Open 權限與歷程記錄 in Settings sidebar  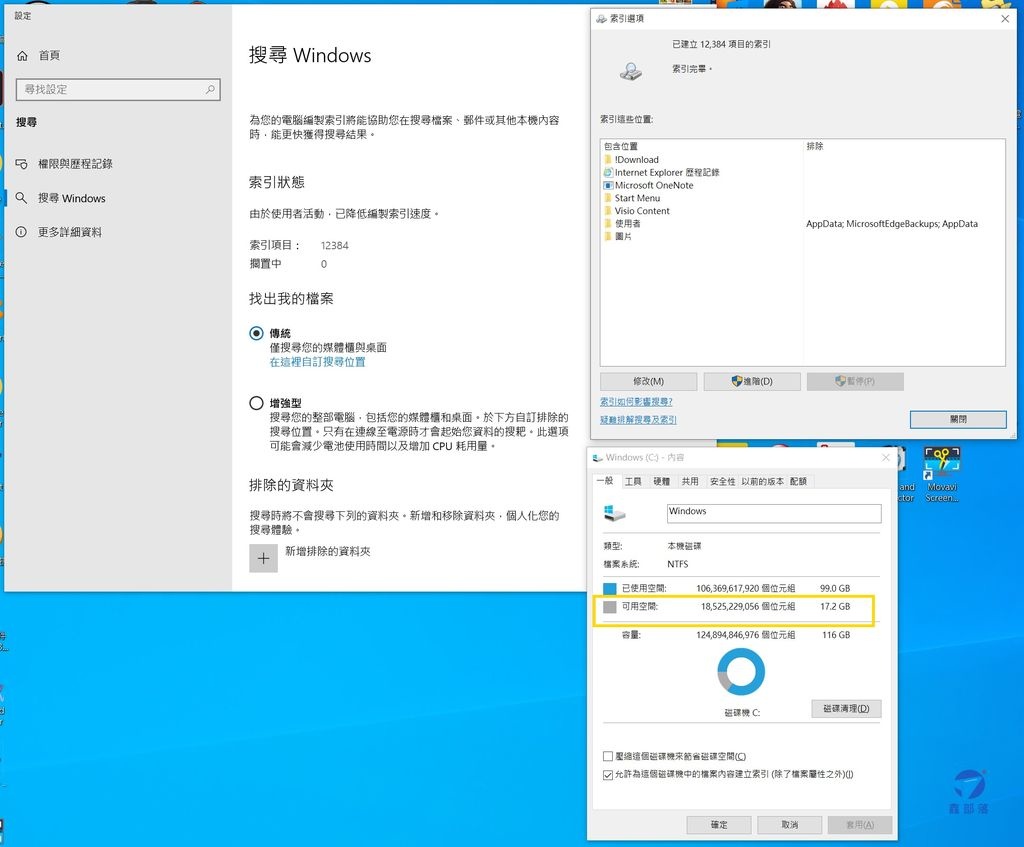point(75,164)
